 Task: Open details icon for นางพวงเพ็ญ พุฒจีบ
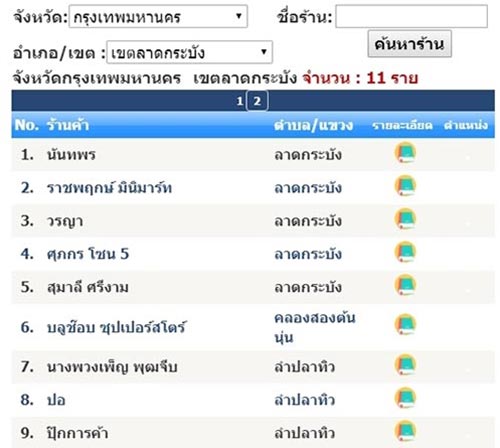(x=405, y=365)
